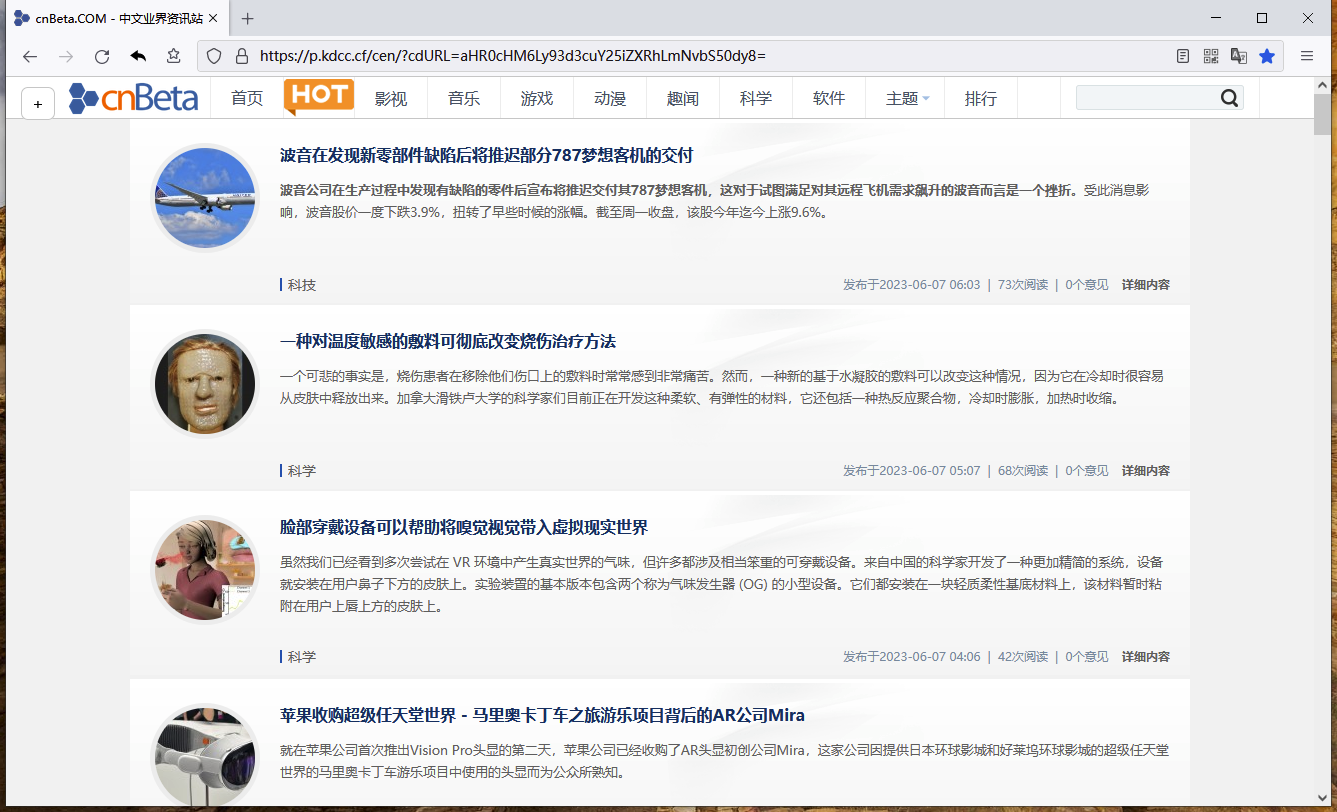Open the Boeing 787 delivery delay headline

[x=486, y=155]
